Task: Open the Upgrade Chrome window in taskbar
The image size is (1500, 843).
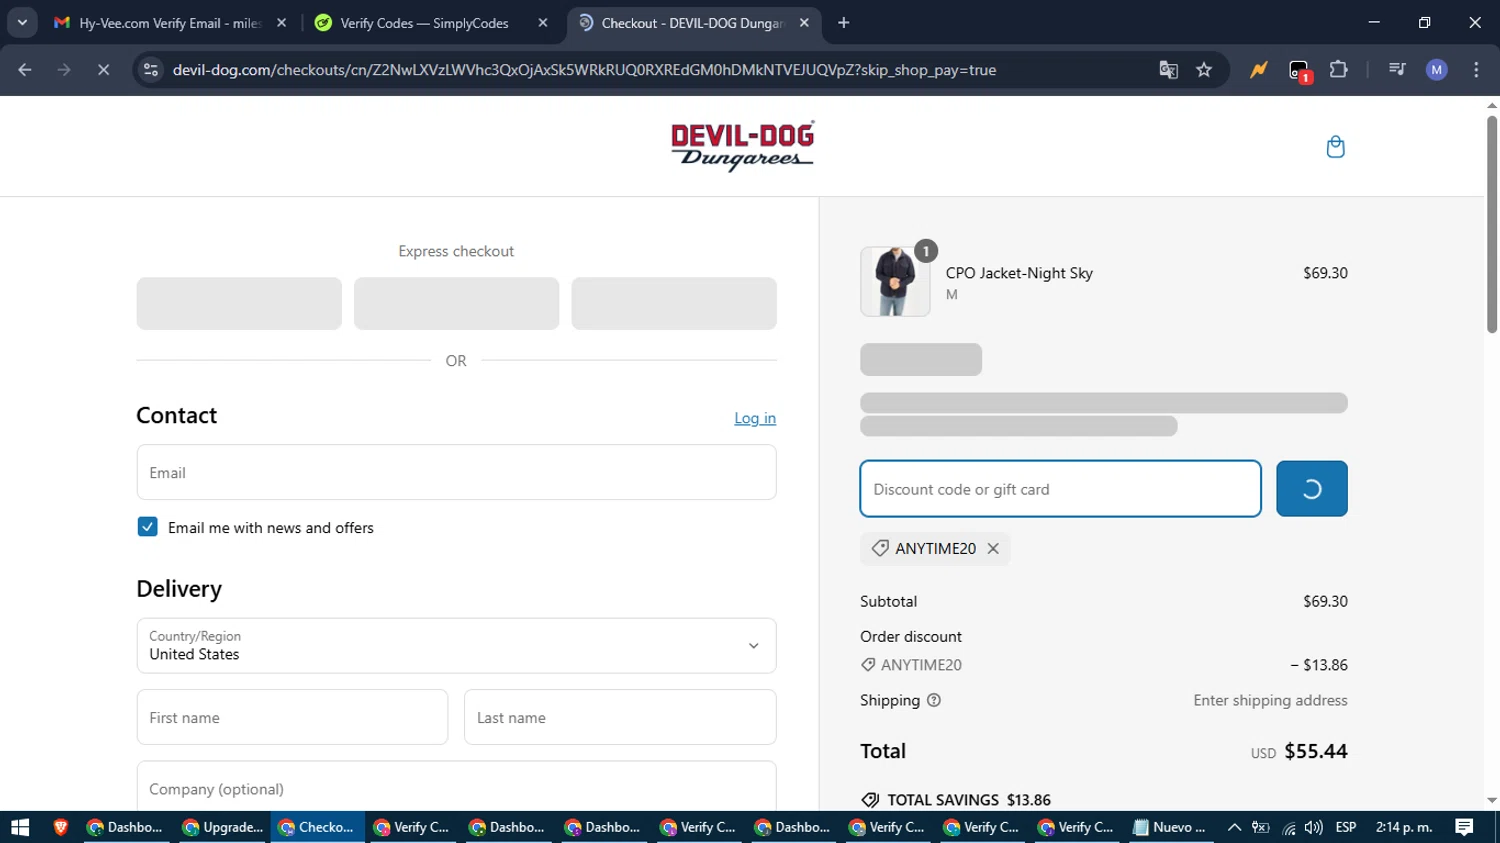Action: [x=222, y=827]
